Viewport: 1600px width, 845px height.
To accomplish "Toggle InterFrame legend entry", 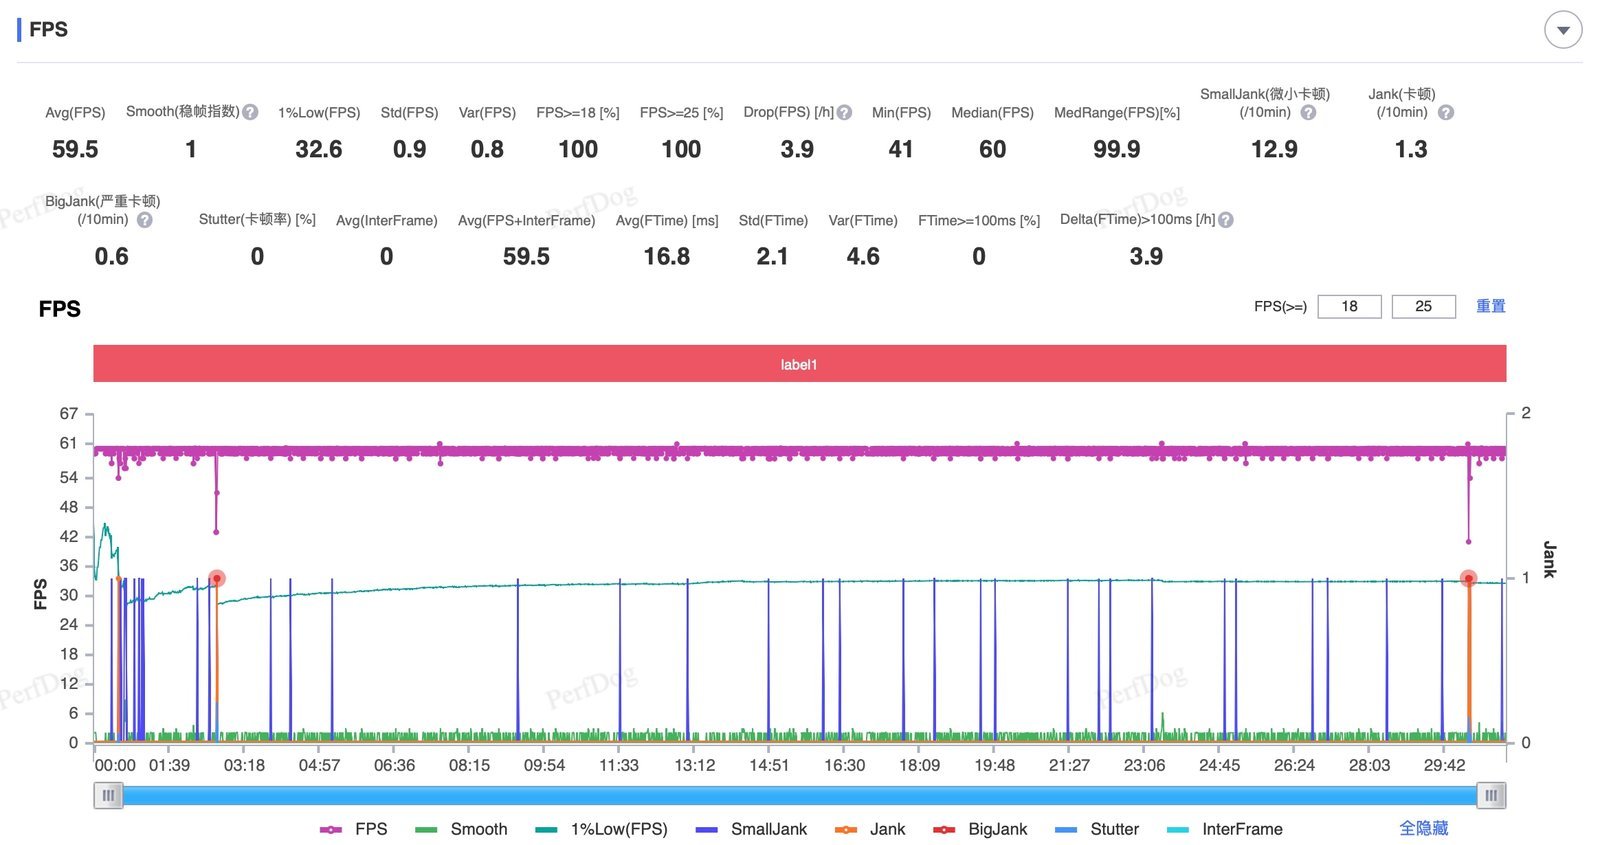I will point(1225,829).
